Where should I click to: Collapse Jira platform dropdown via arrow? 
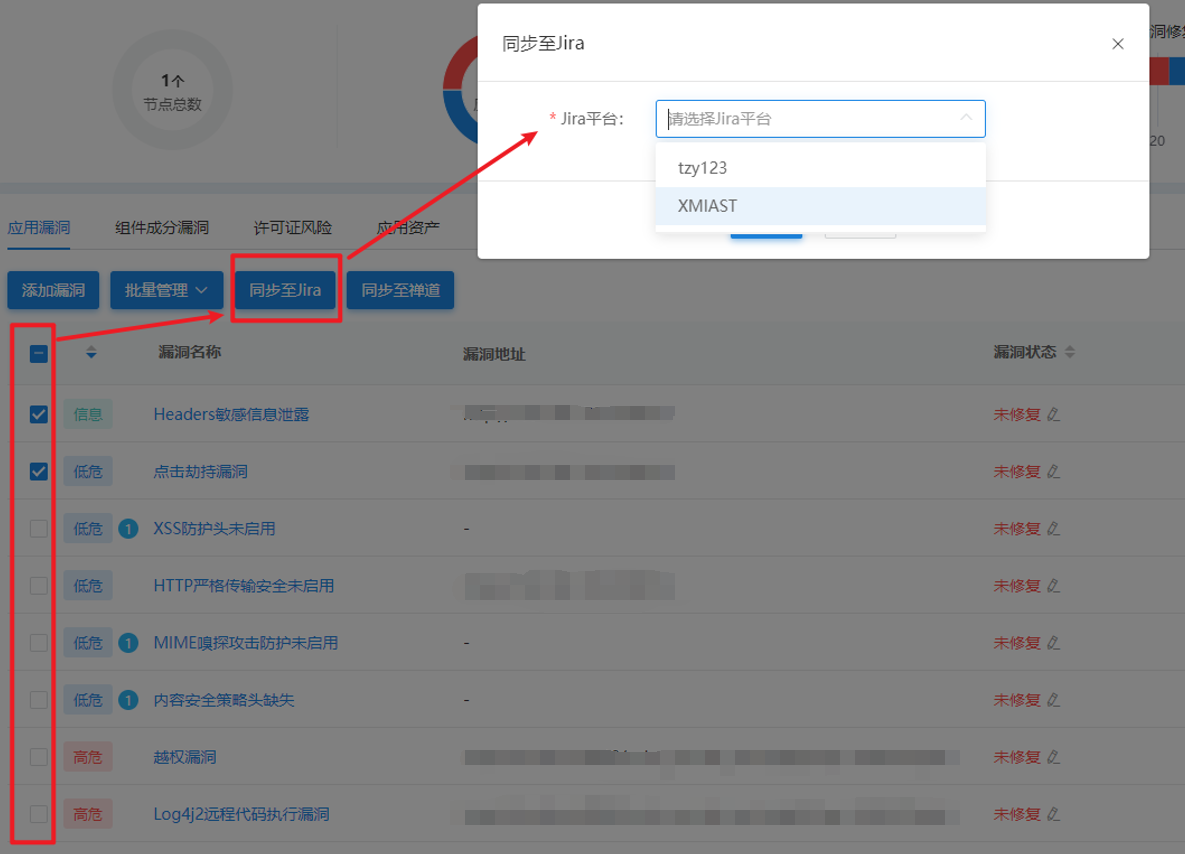(966, 118)
